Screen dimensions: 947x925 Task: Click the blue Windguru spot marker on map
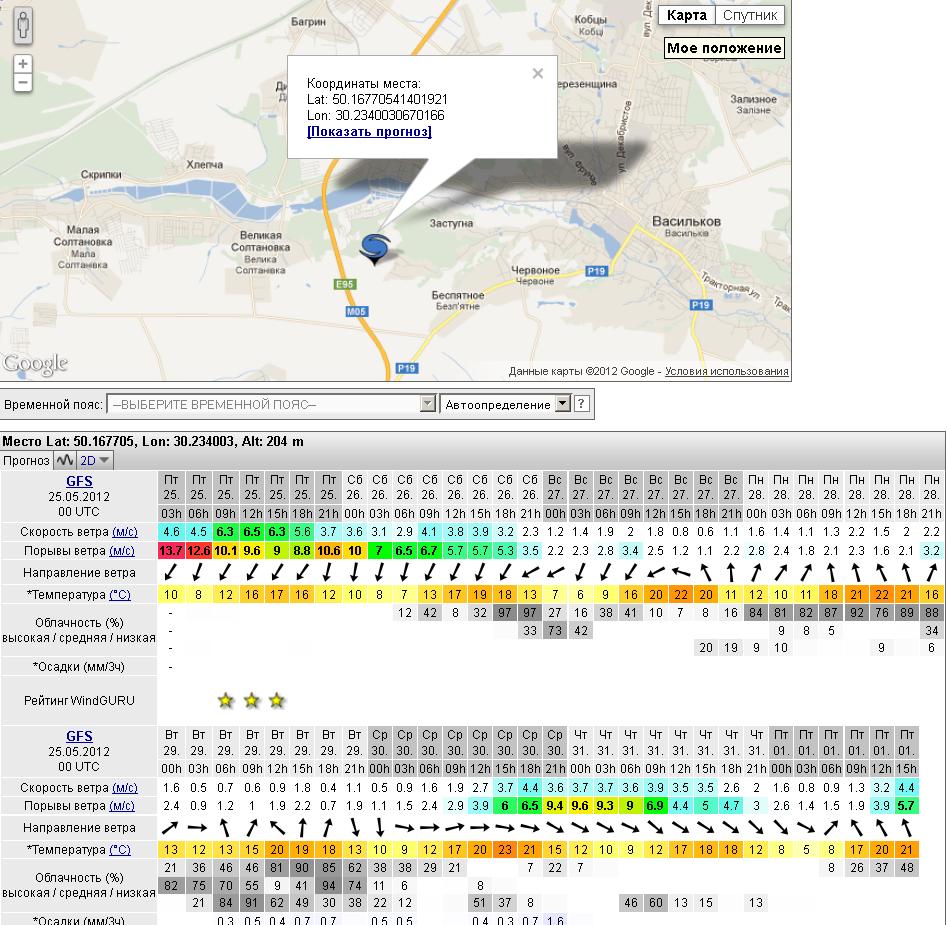coord(375,248)
